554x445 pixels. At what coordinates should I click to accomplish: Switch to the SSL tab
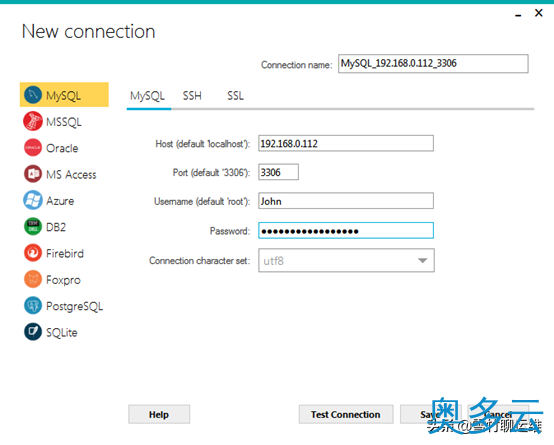(235, 96)
